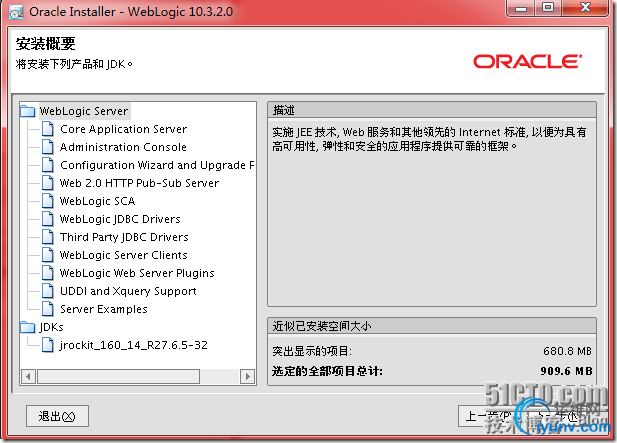Click the Web 2.0 HTTP Pub-Sub Server icon
The width and height of the screenshot is (617, 443).
[48, 183]
